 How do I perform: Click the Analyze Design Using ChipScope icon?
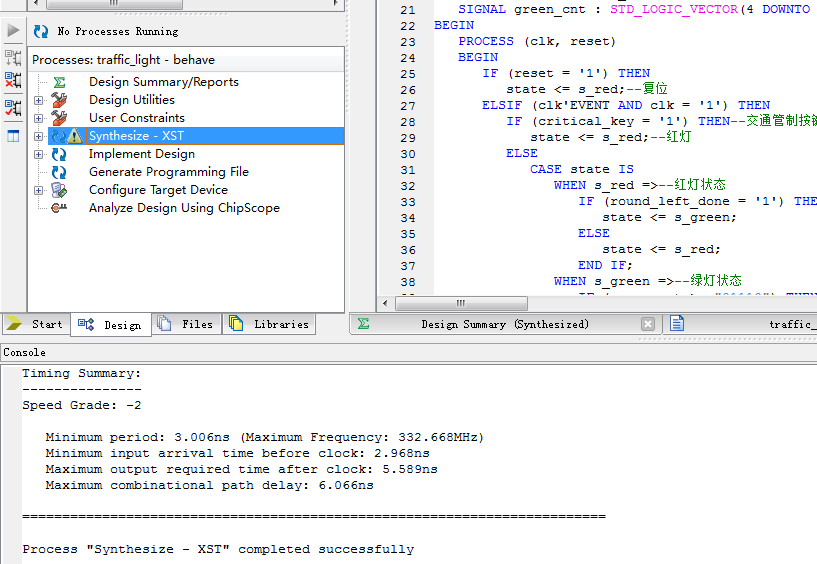pos(59,208)
